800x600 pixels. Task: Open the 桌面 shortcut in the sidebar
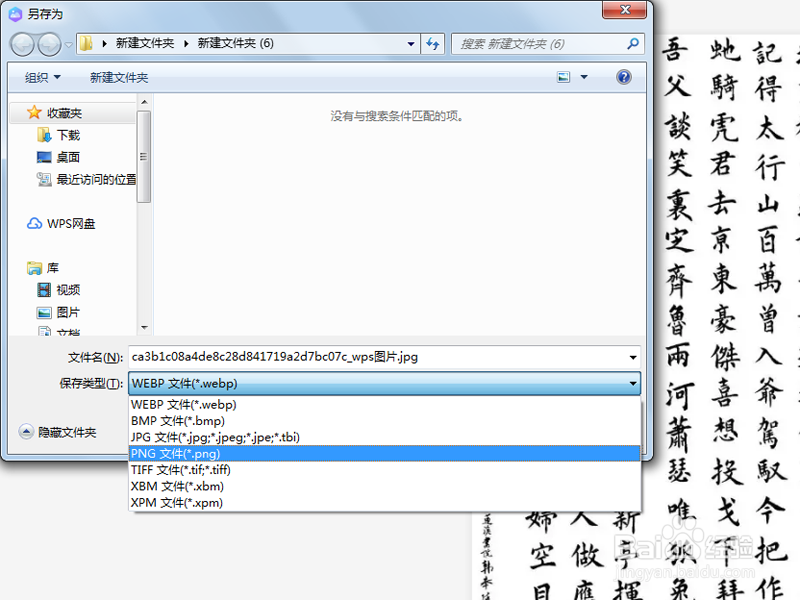(62, 157)
